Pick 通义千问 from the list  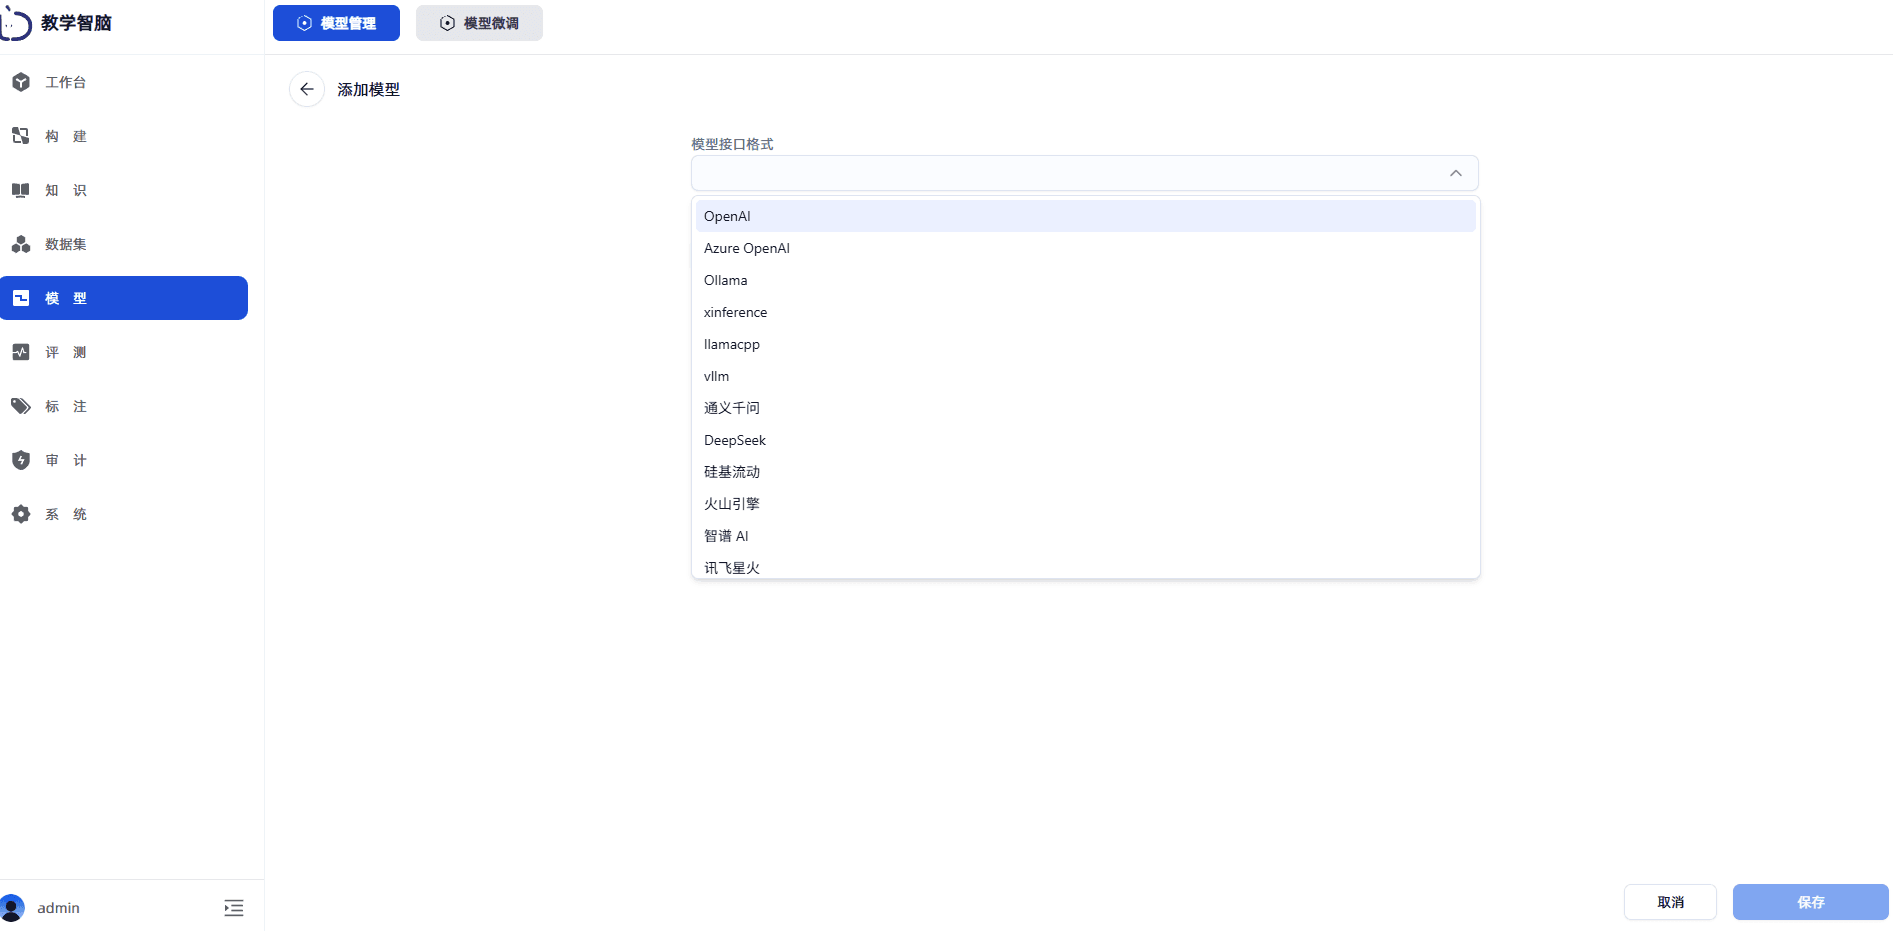point(1086,408)
